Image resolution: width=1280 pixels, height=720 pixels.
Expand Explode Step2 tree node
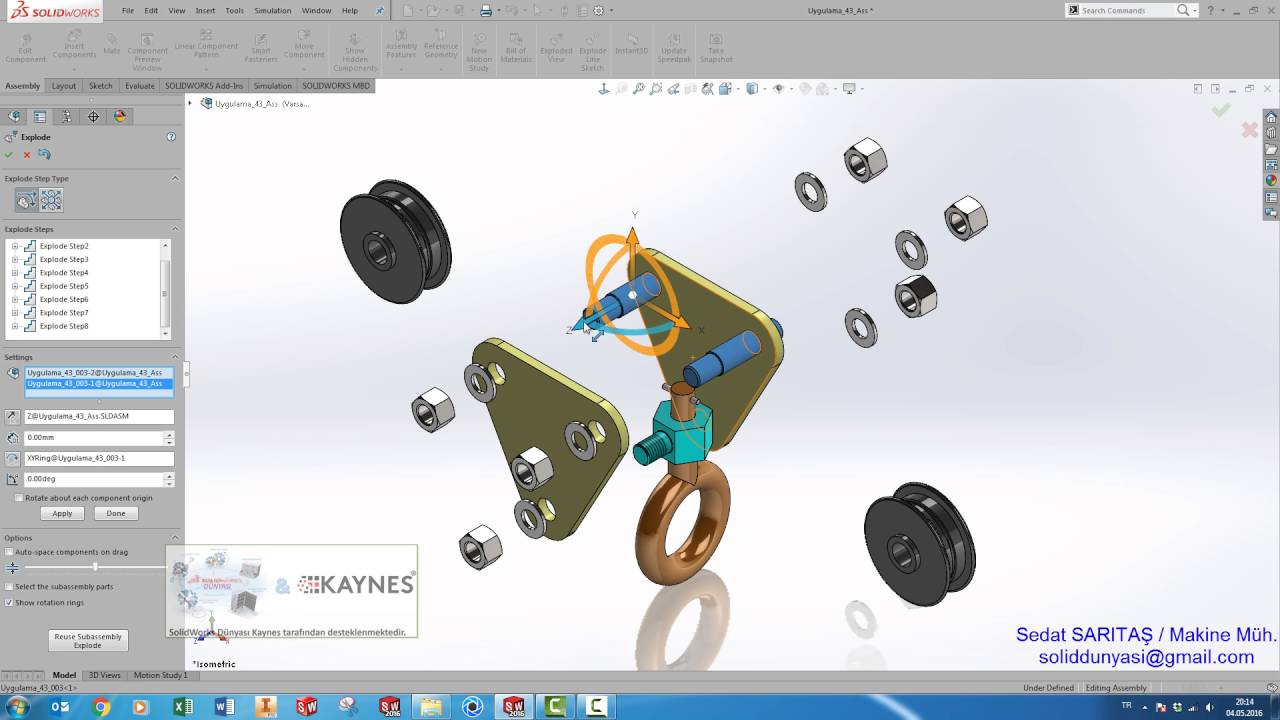click(15, 246)
